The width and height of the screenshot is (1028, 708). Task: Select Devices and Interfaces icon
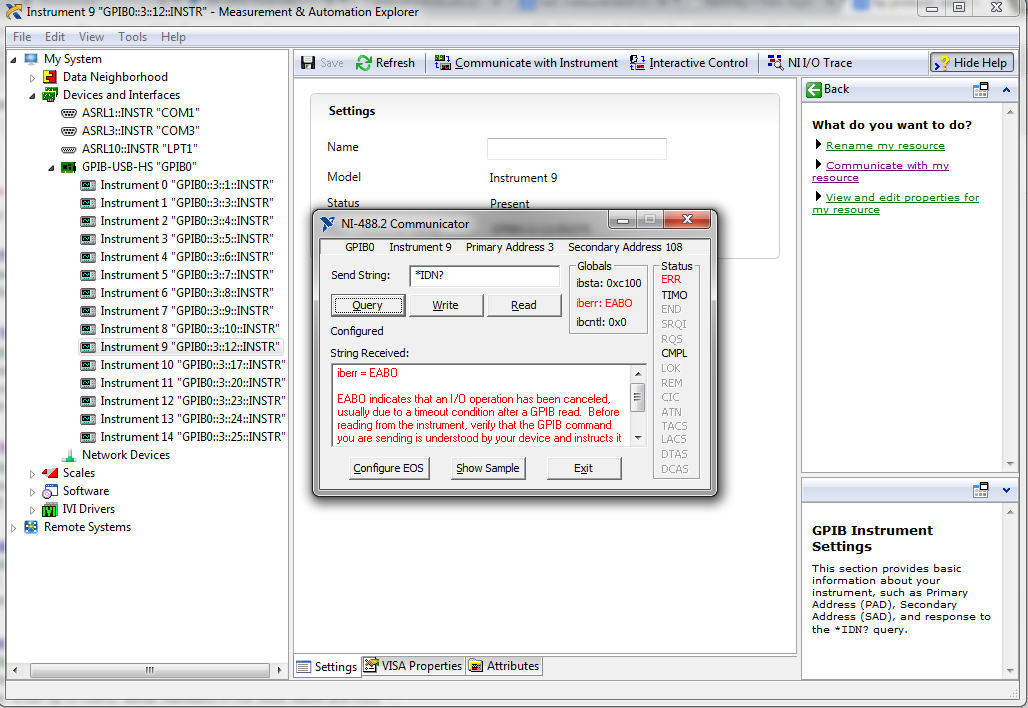[x=50, y=95]
